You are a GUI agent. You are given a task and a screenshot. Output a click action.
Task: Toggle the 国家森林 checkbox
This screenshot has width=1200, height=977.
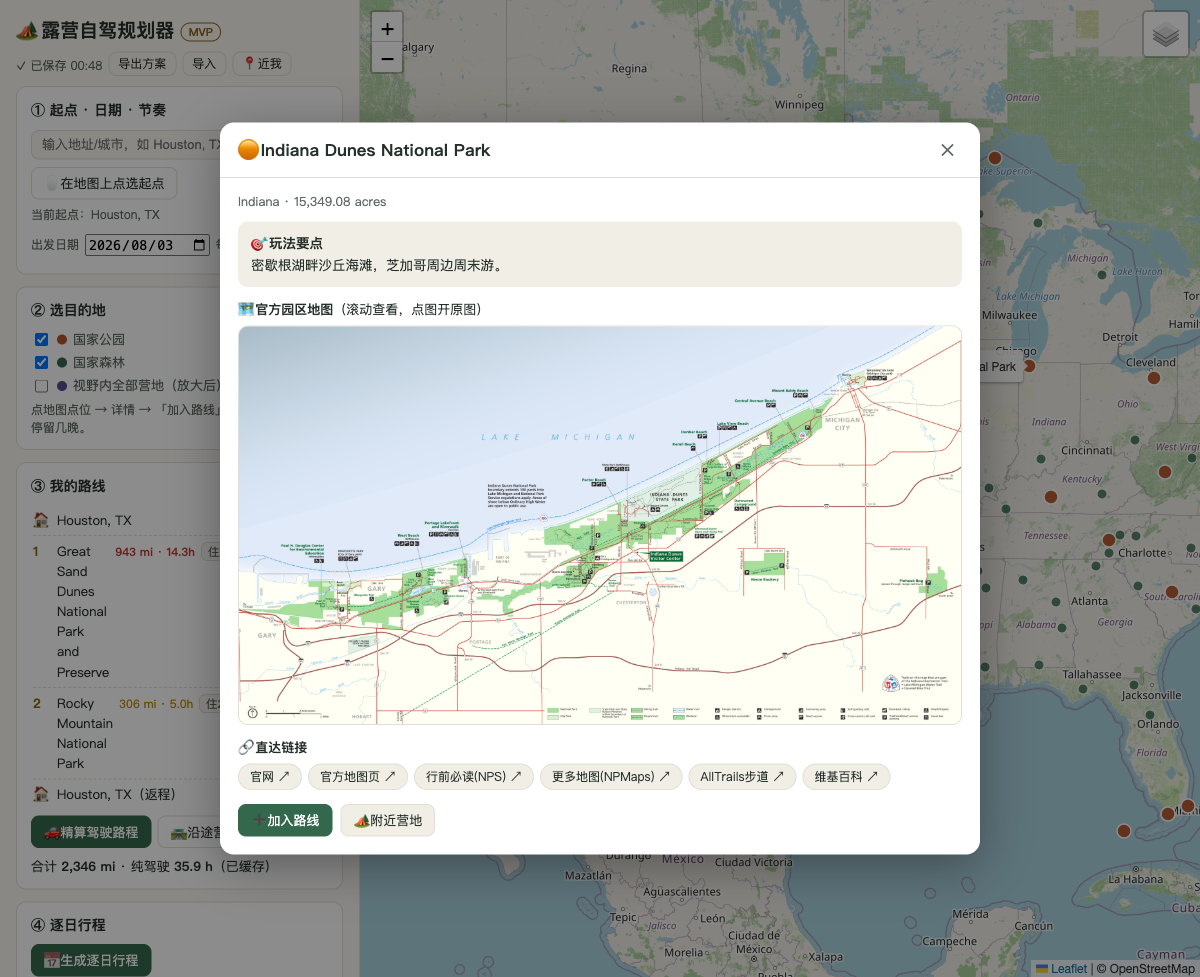pyautogui.click(x=41, y=362)
